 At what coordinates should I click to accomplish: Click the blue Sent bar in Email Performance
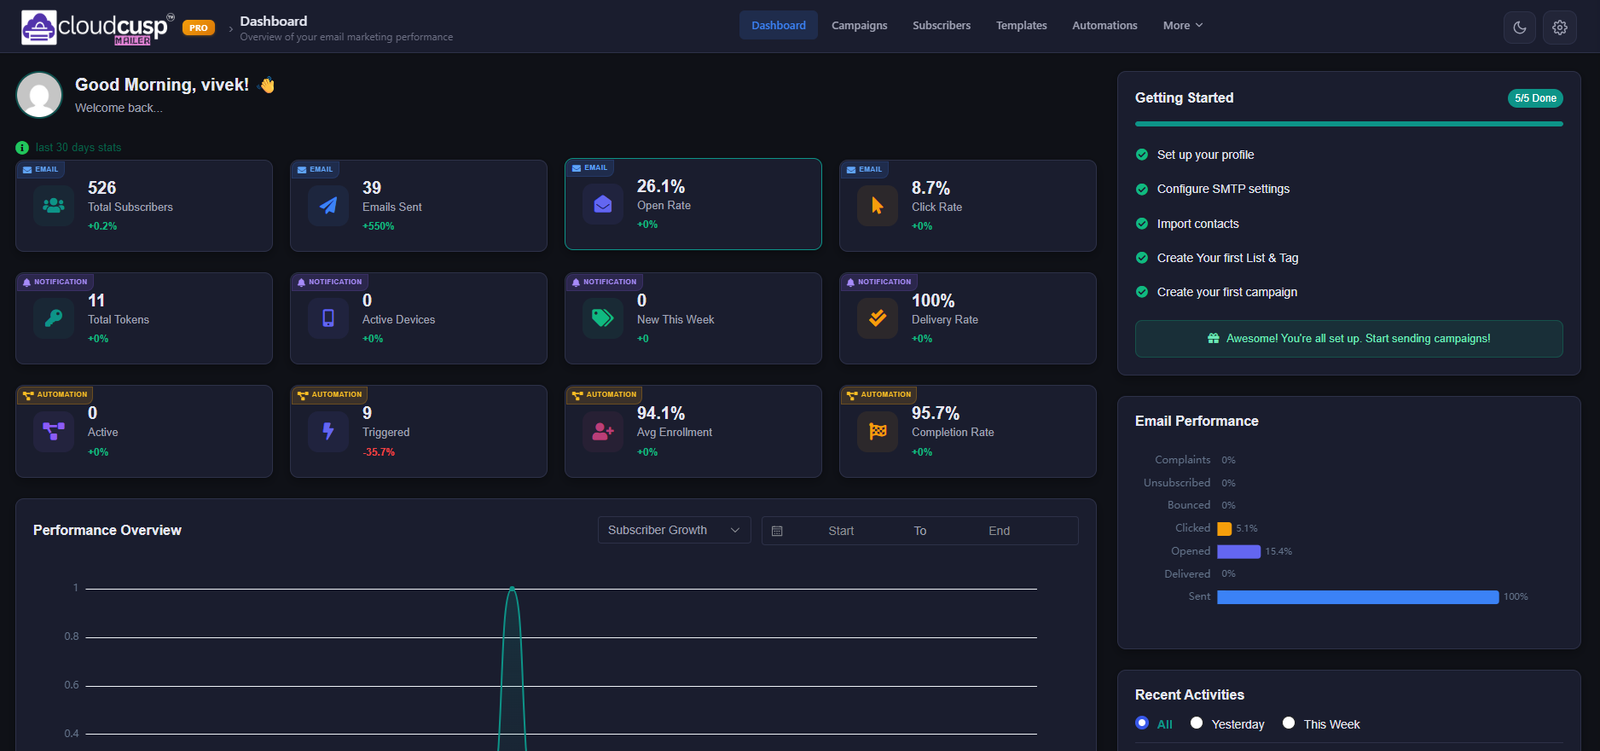coord(1358,597)
